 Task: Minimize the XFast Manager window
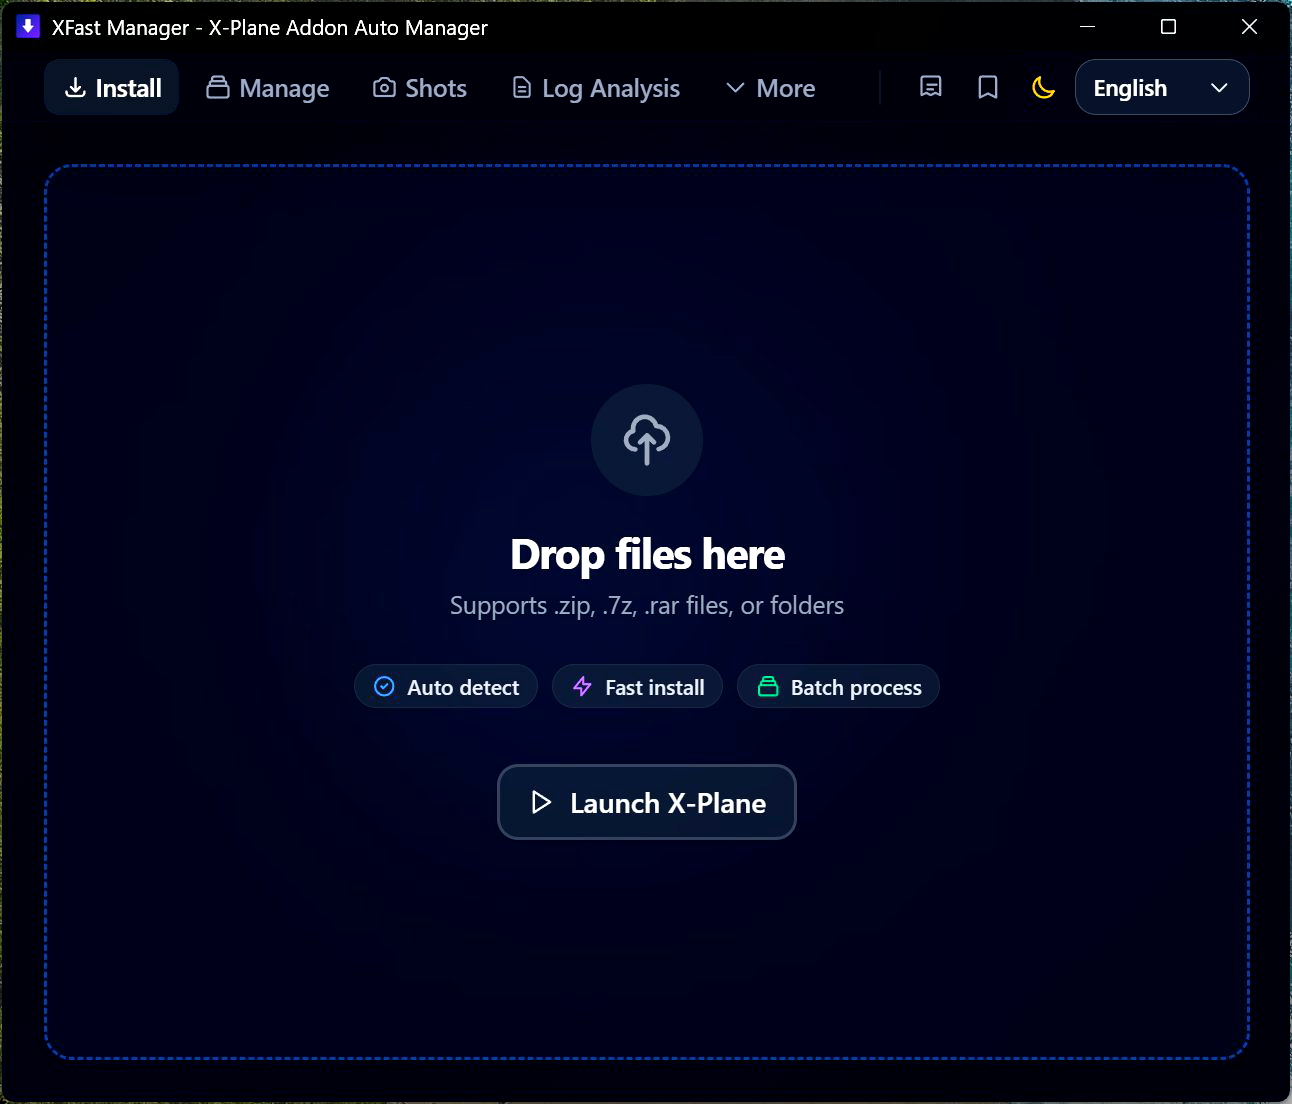tap(1088, 27)
